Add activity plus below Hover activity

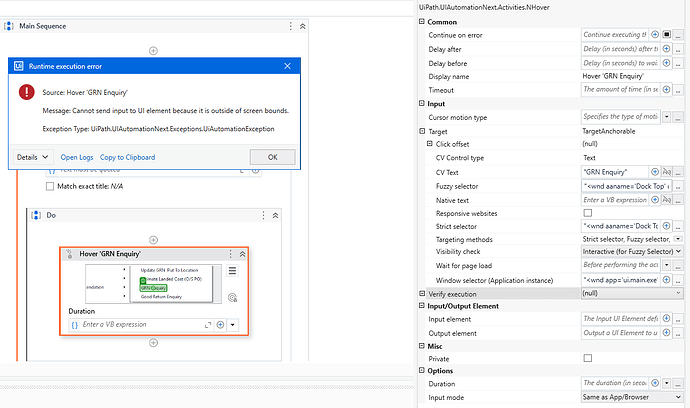[x=153, y=342]
